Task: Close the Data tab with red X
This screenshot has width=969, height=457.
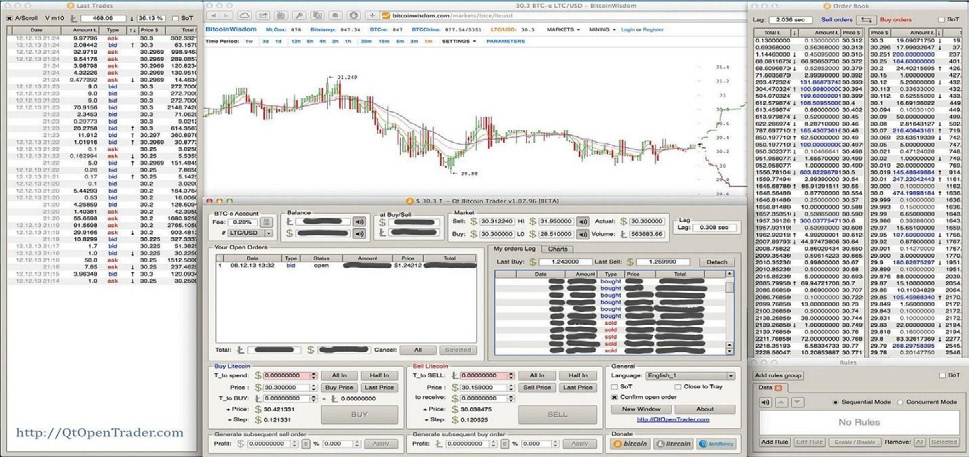Action: coord(779,388)
